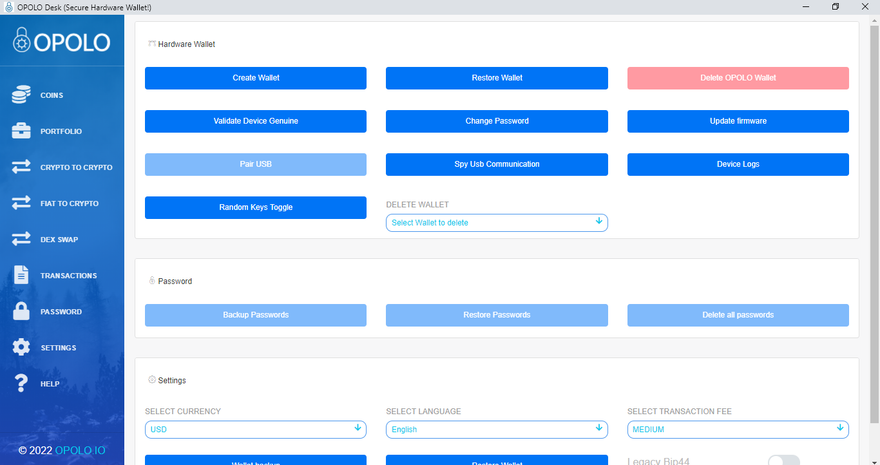The height and width of the screenshot is (465, 880).
Task: Click the Settings gear icon in sidebar
Action: 21,347
